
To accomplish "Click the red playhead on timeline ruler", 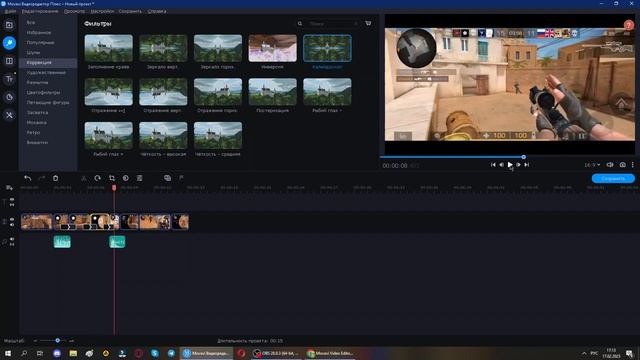I will pyautogui.click(x=114, y=188).
